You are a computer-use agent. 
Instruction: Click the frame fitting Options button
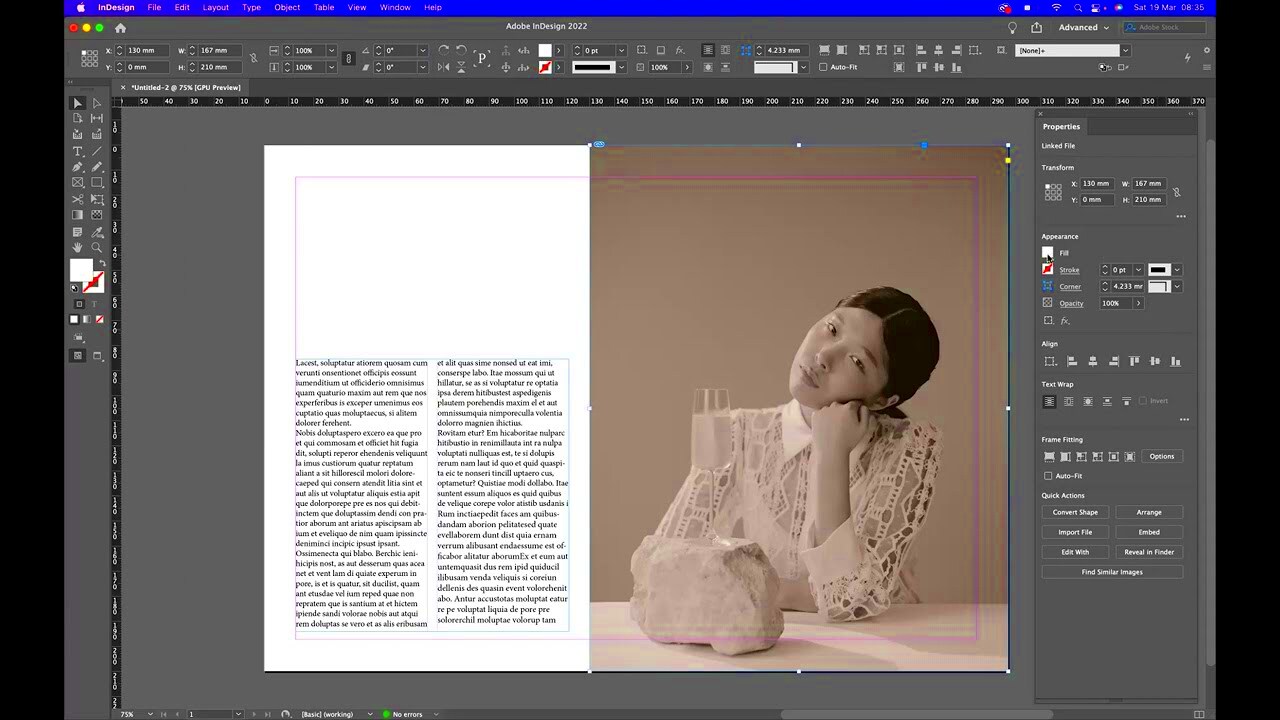click(1161, 456)
